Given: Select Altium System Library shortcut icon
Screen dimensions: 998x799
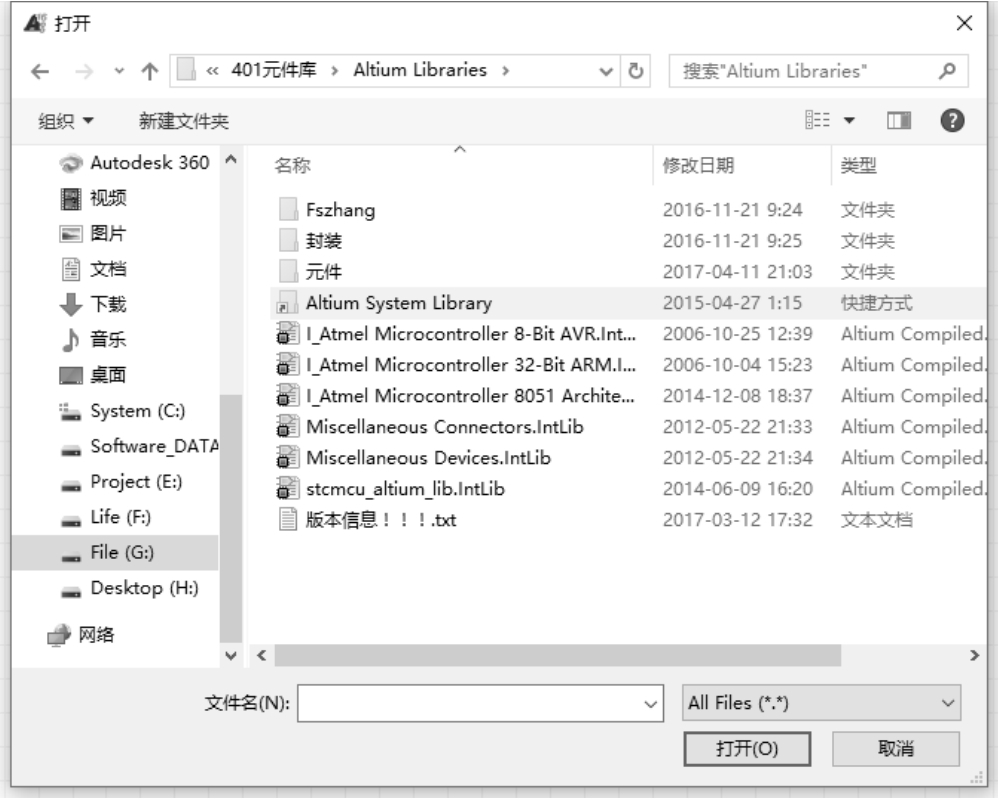Looking at the screenshot, I should tap(288, 303).
